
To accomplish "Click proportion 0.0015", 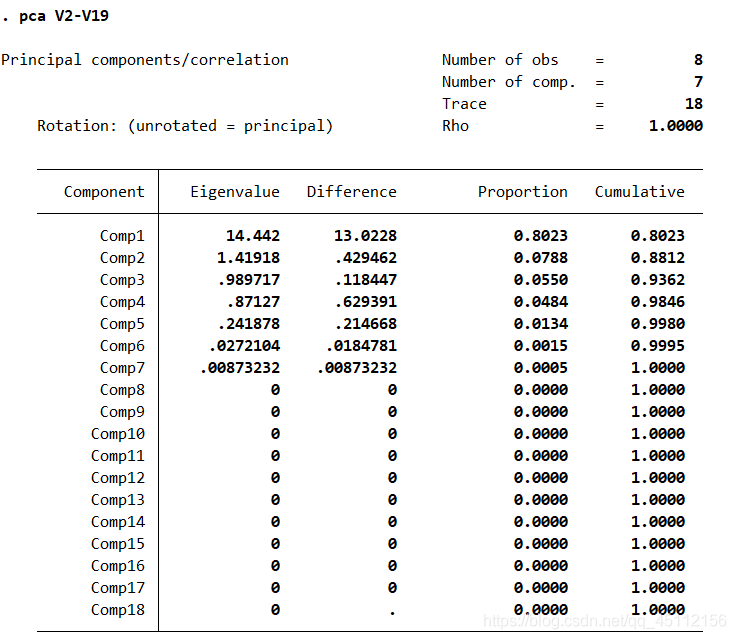I will [541, 346].
